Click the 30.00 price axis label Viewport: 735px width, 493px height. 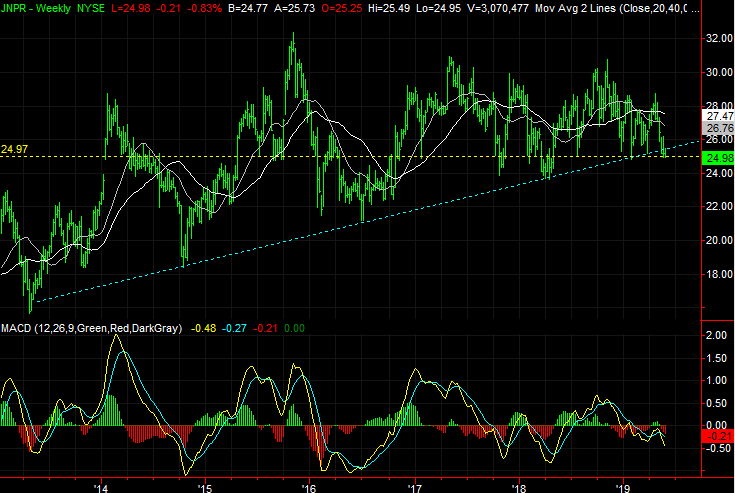[720, 72]
